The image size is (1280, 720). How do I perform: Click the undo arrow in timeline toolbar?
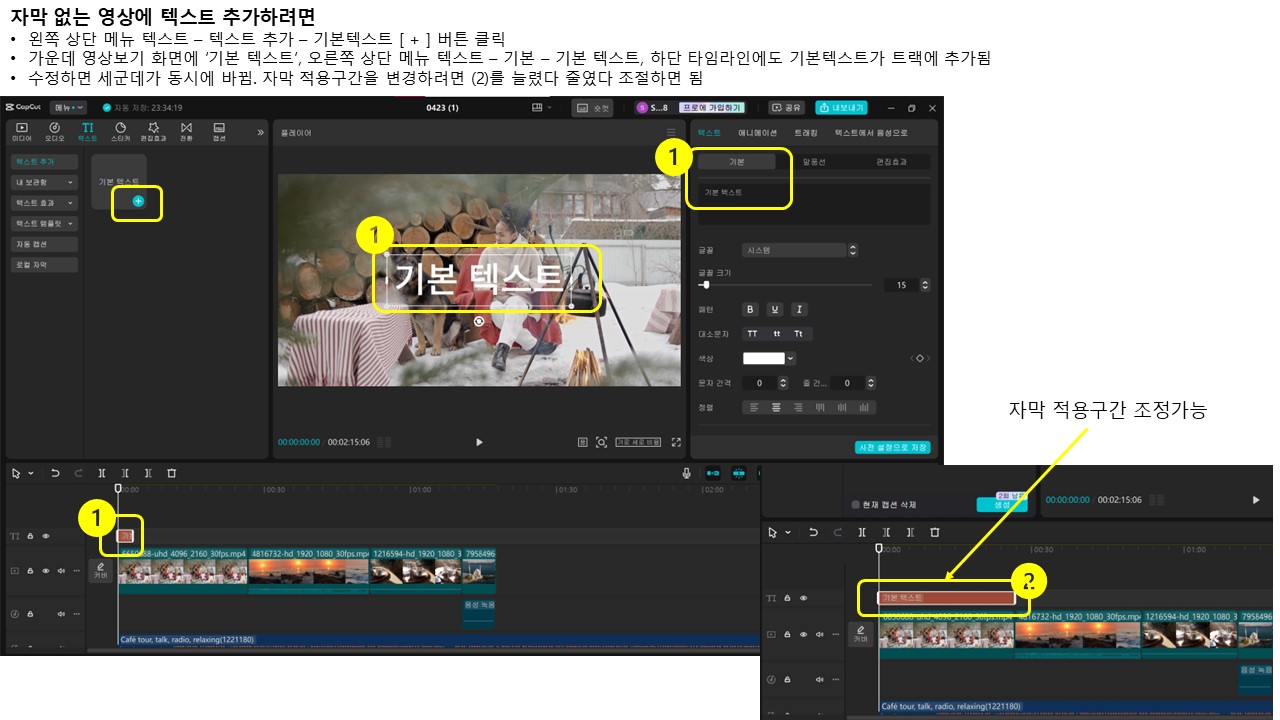click(55, 473)
